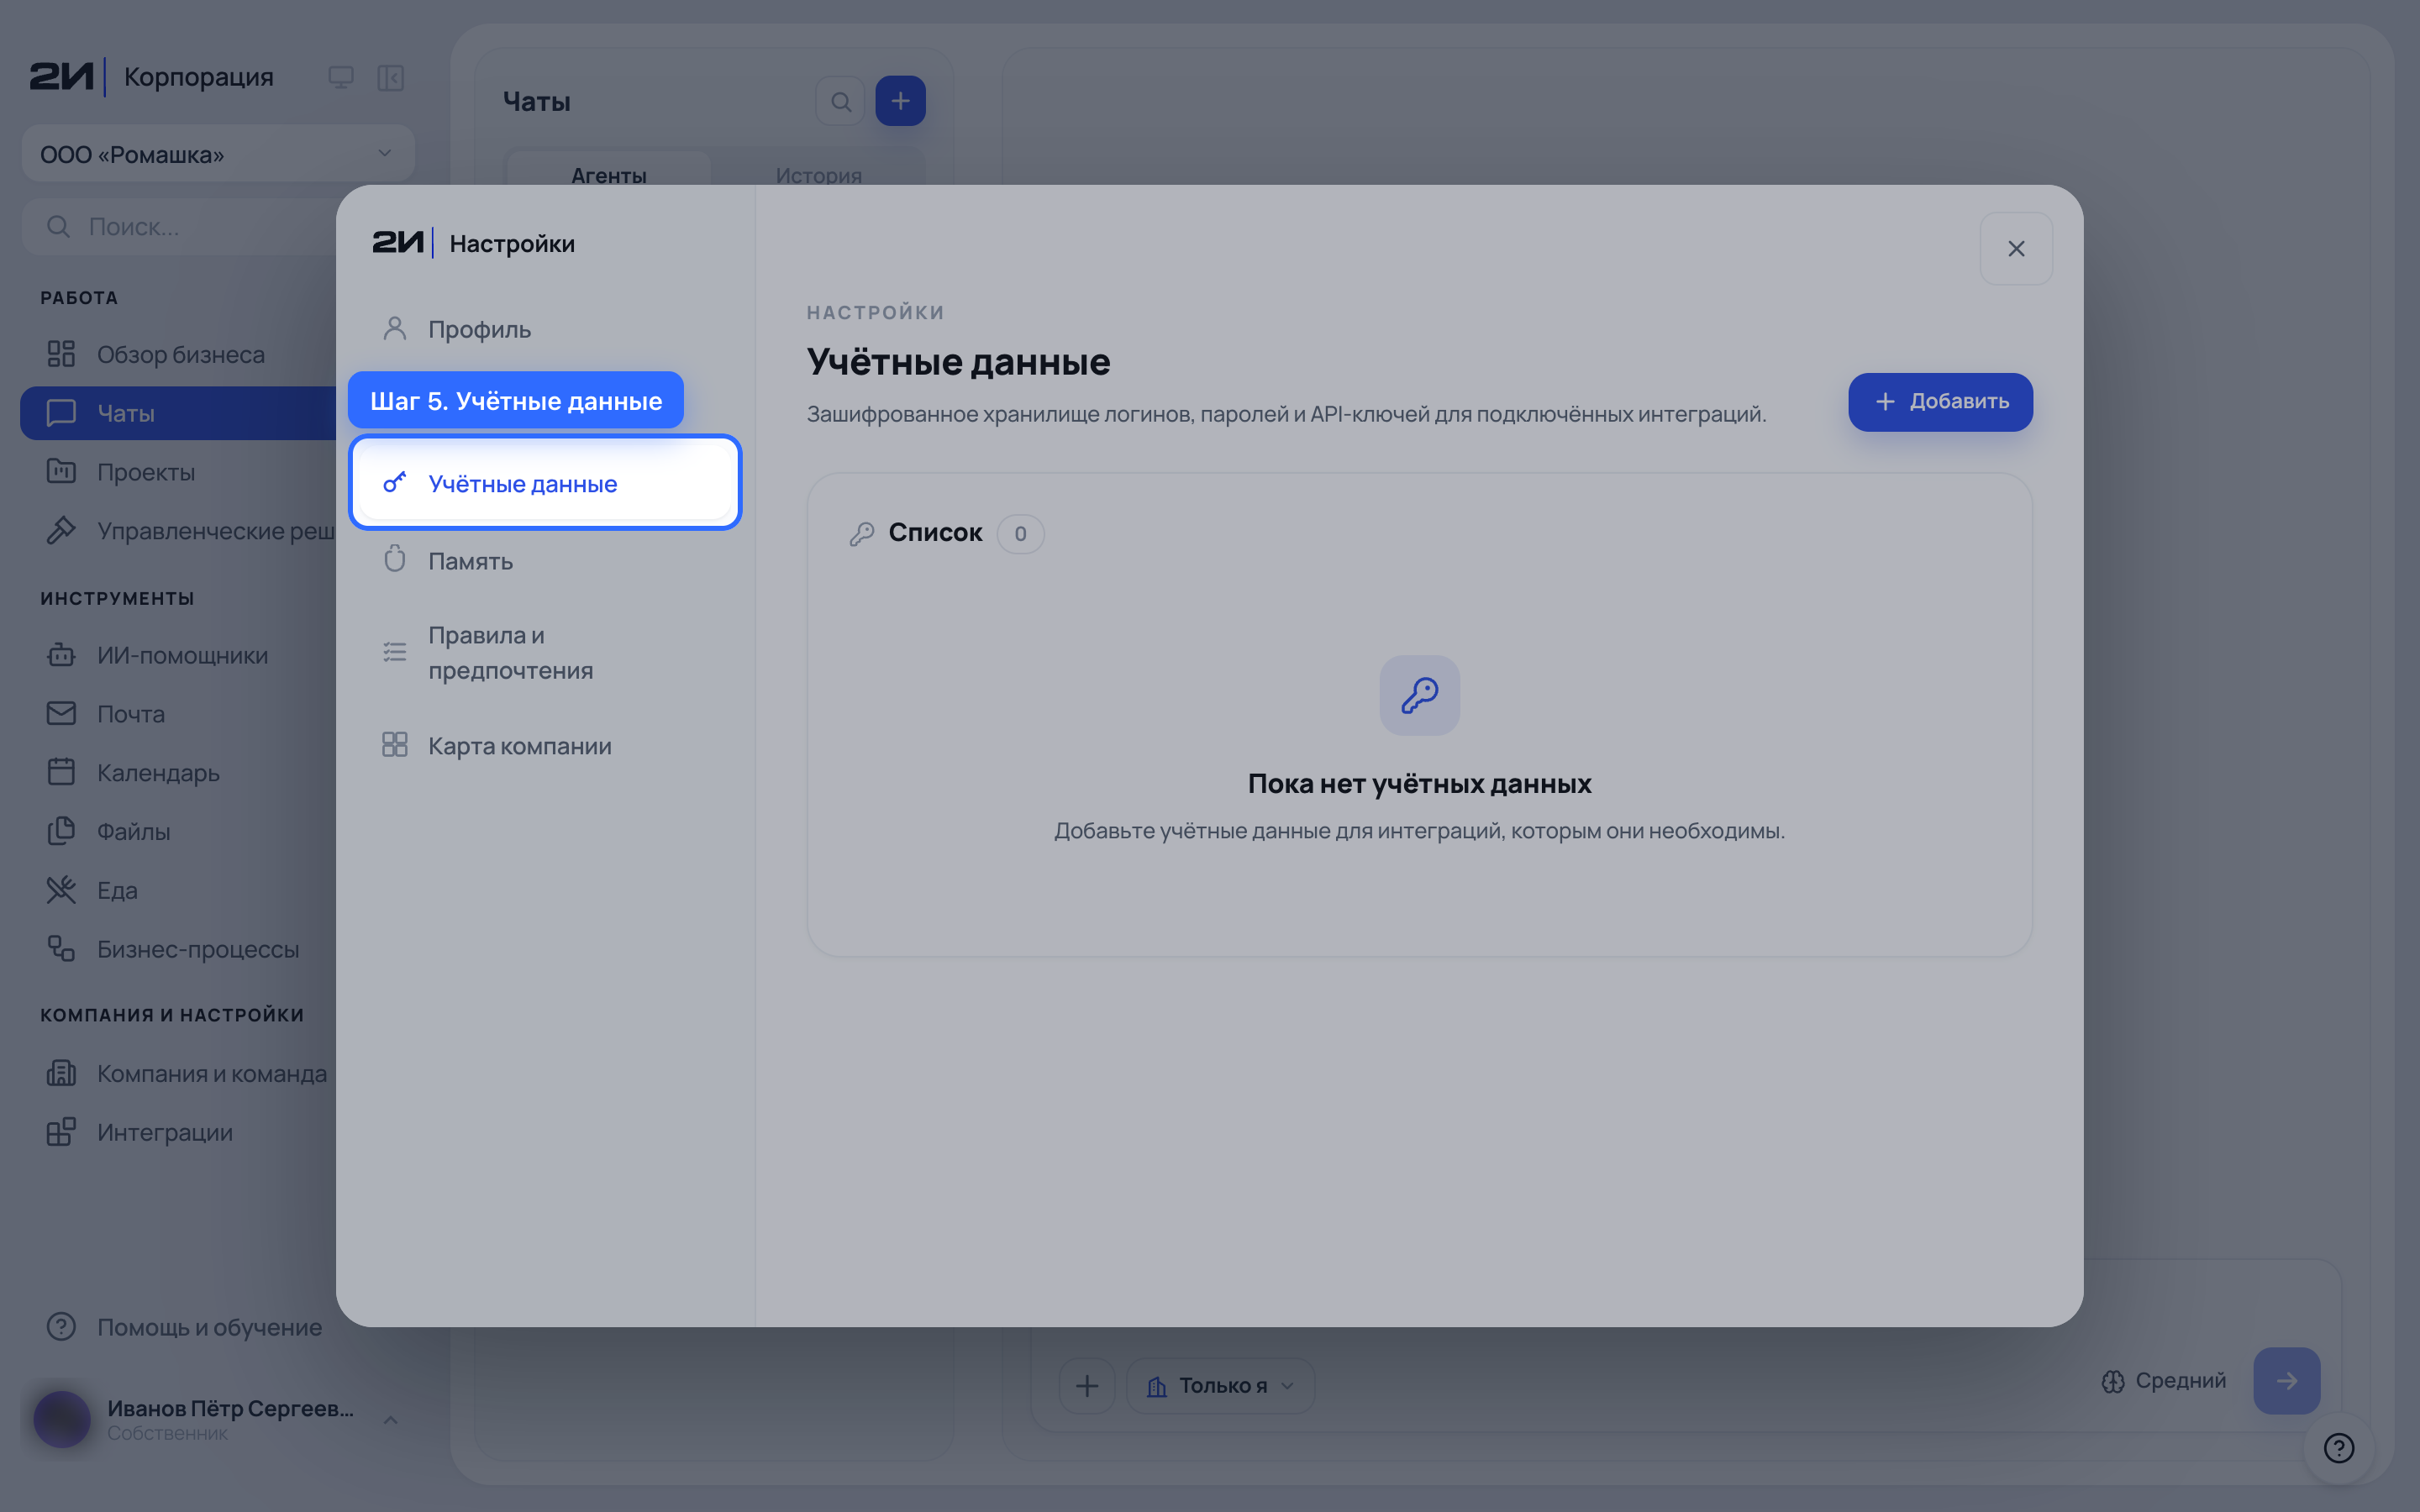
Task: Collapse sidebar with panel toggle icon
Action: [x=391, y=77]
